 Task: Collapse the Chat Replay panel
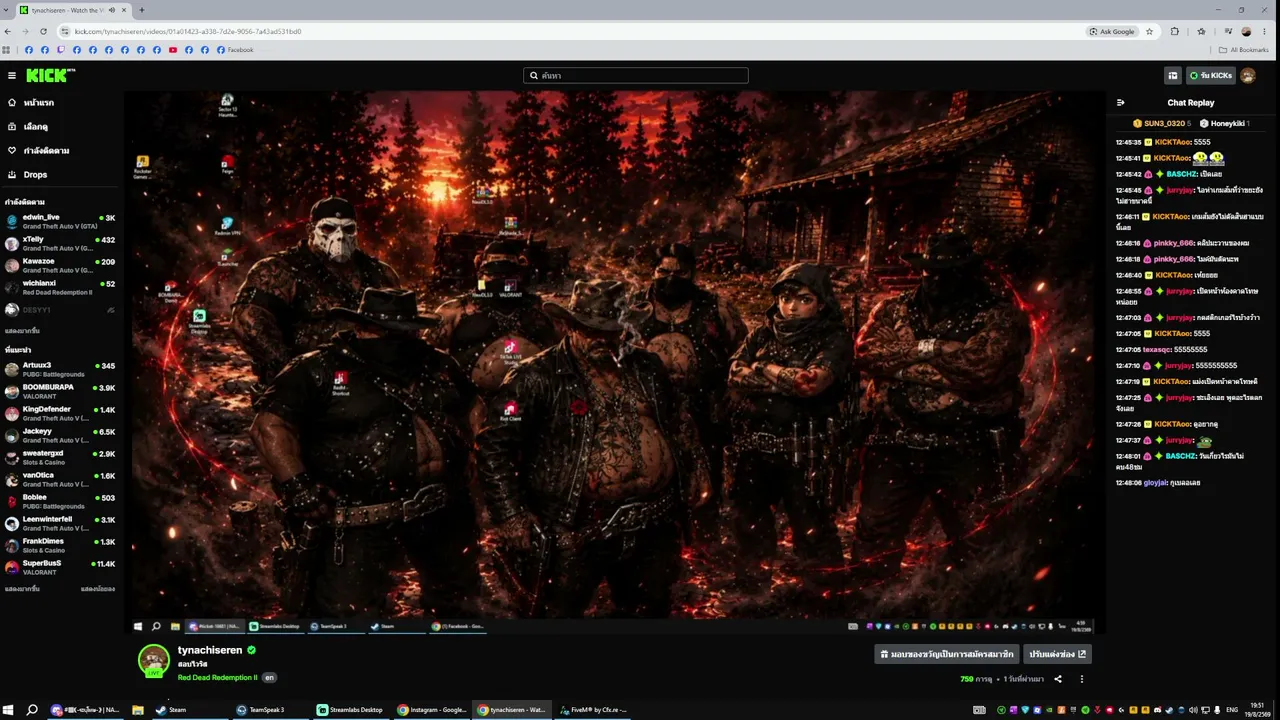[1121, 102]
